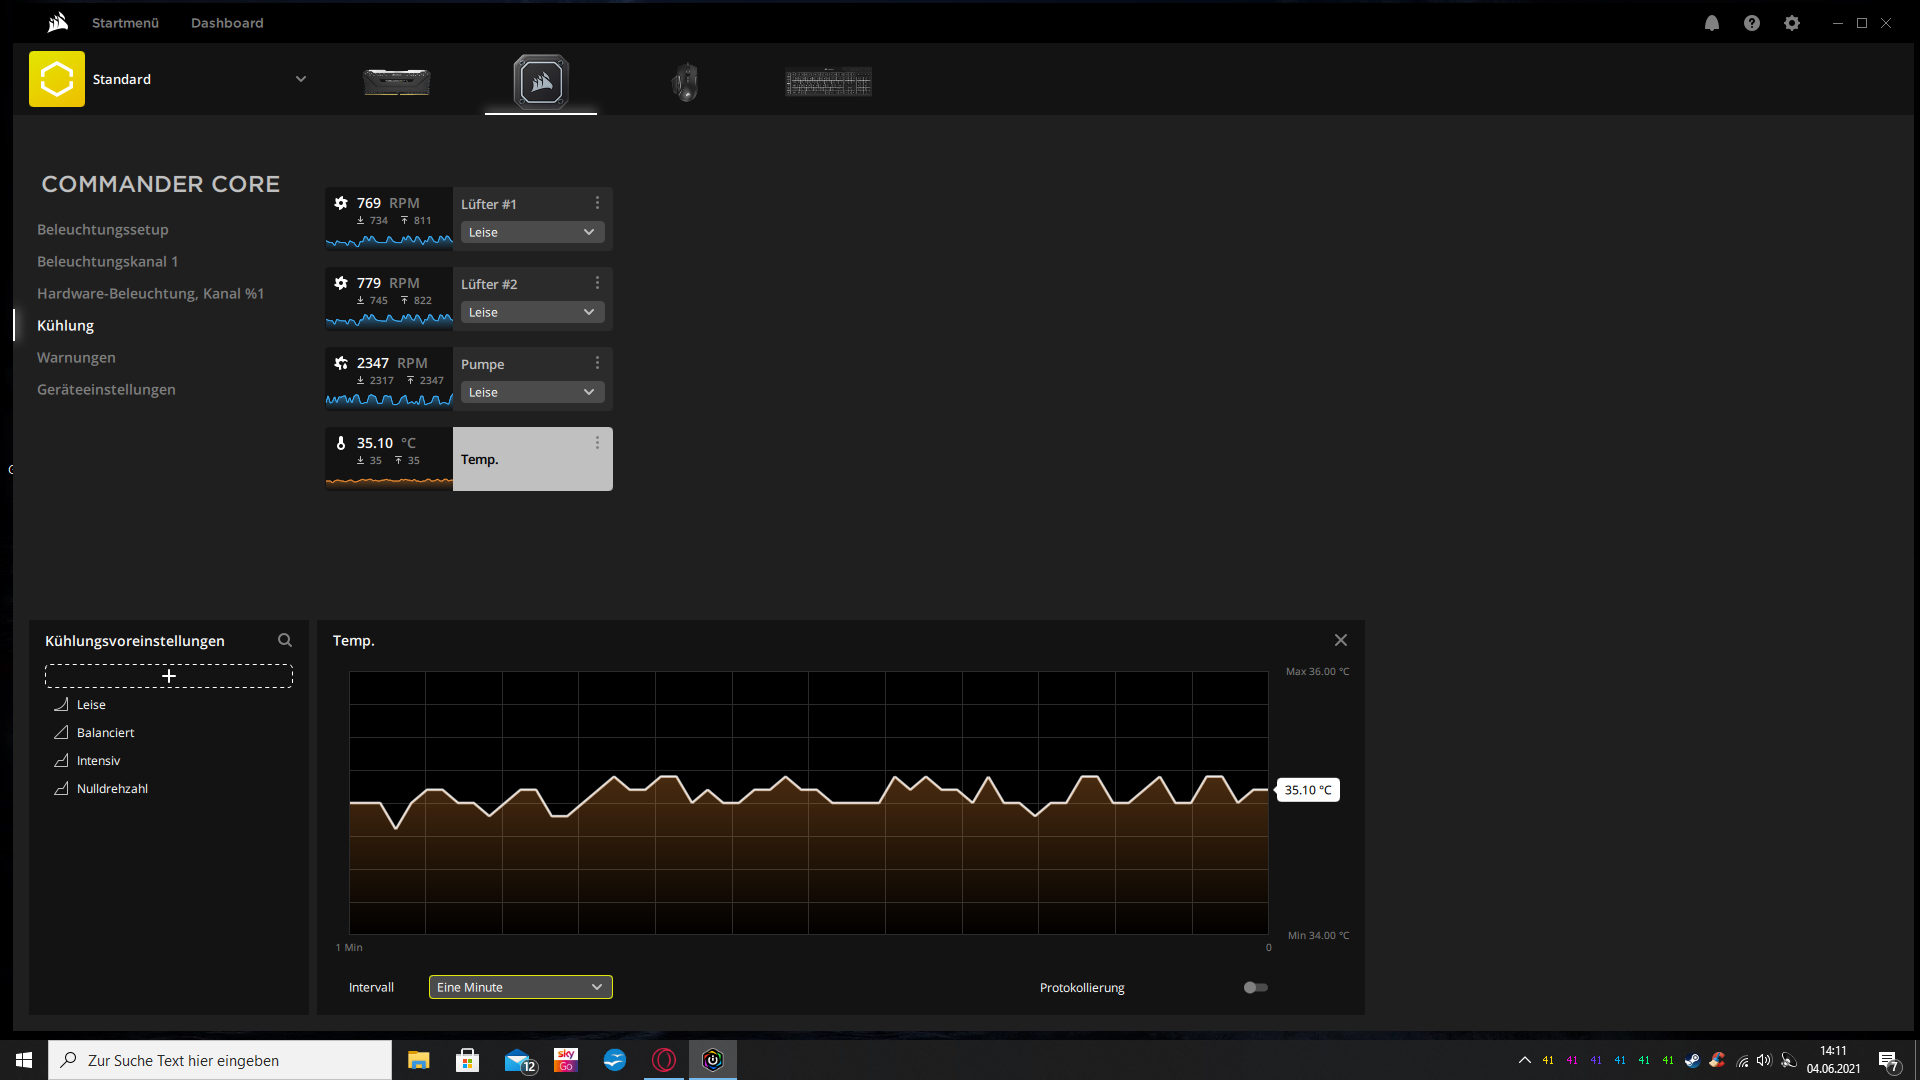This screenshot has height=1080, width=1920.
Task: Open Lüfter #1 three-dot options menu
Action: click(x=597, y=203)
